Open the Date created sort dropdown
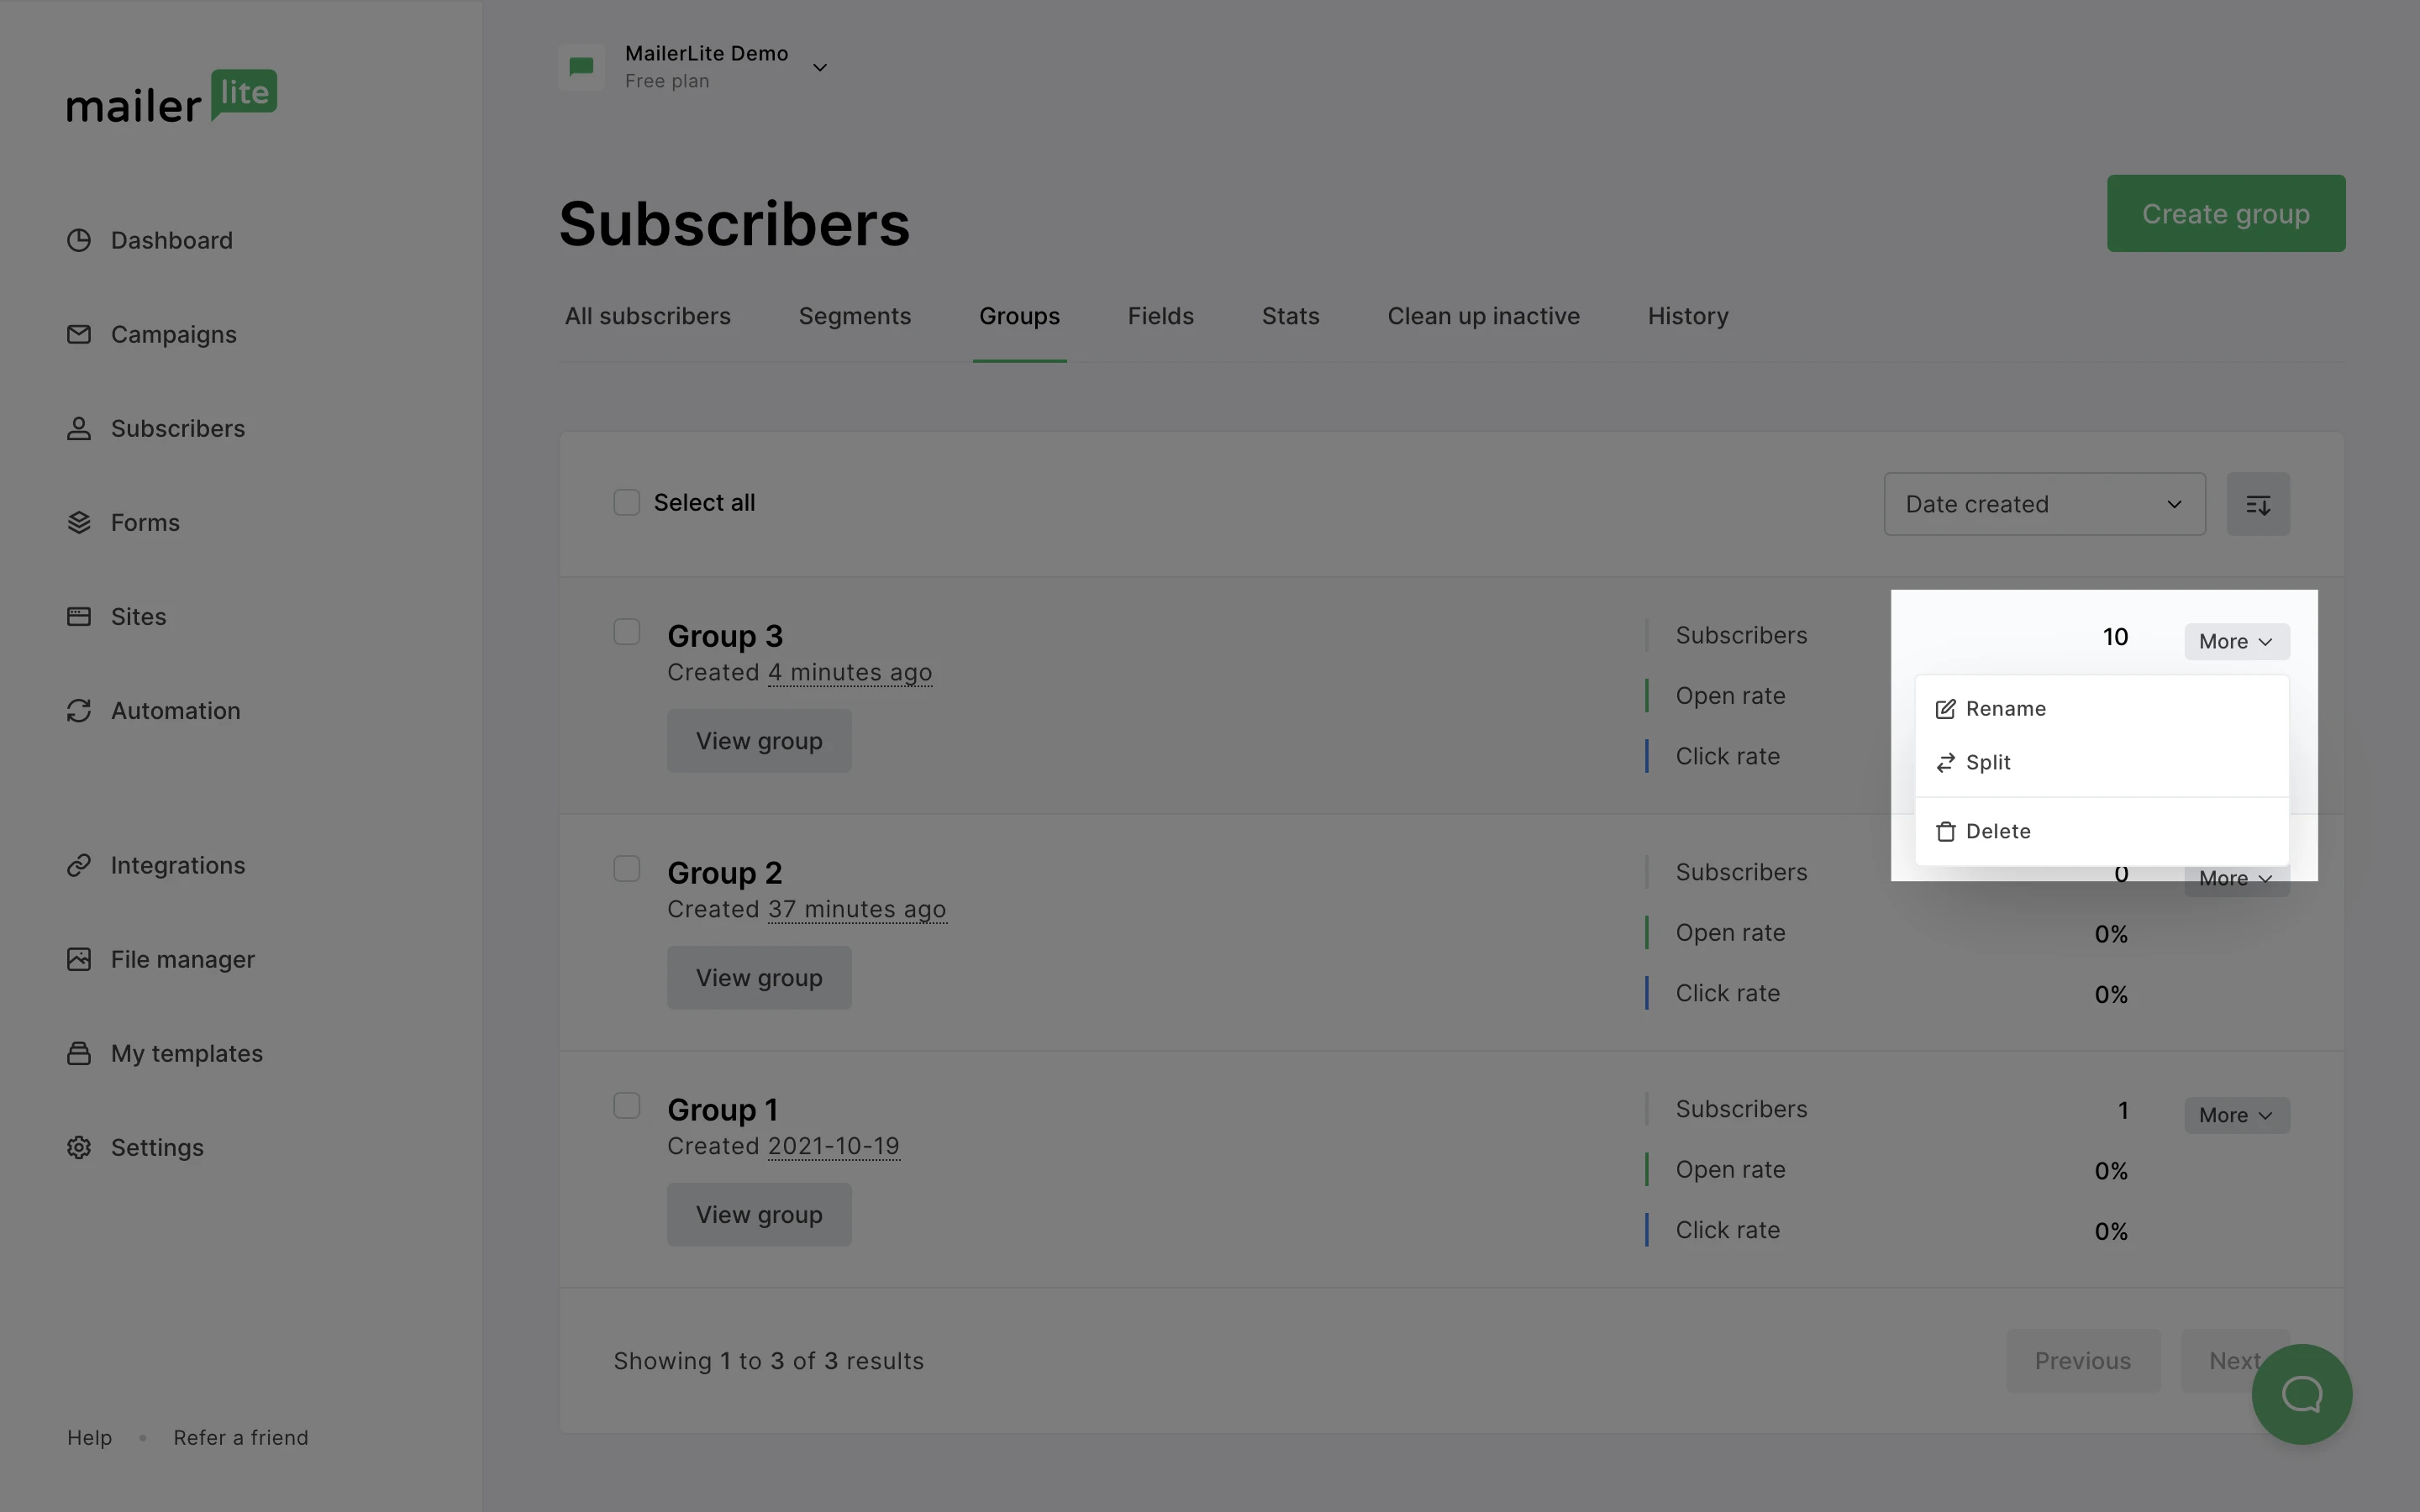This screenshot has width=2420, height=1512. pos(2043,504)
